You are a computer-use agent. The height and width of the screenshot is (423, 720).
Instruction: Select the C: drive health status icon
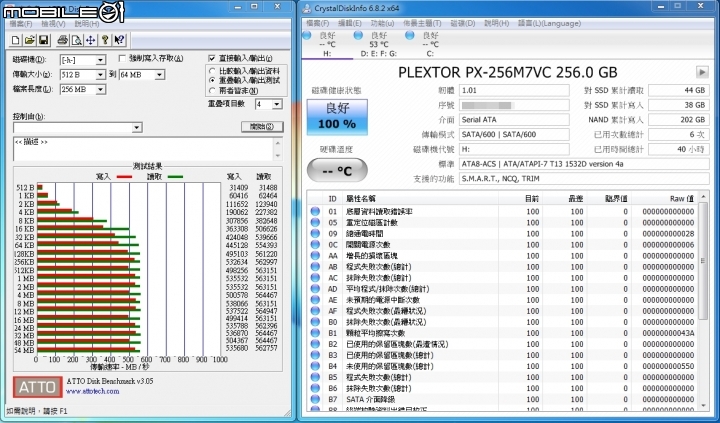tap(410, 35)
